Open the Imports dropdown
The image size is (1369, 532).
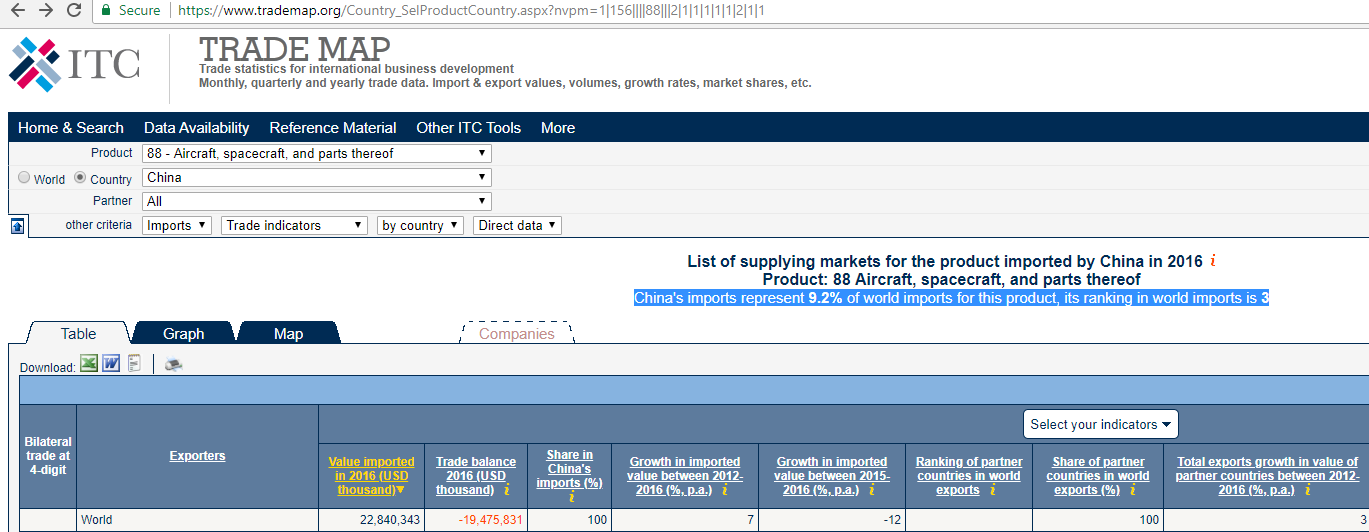(177, 225)
